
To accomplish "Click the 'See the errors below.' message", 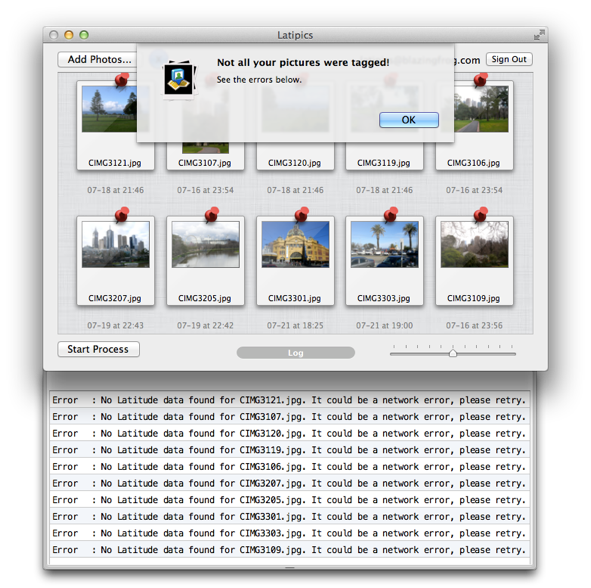I will pos(259,80).
